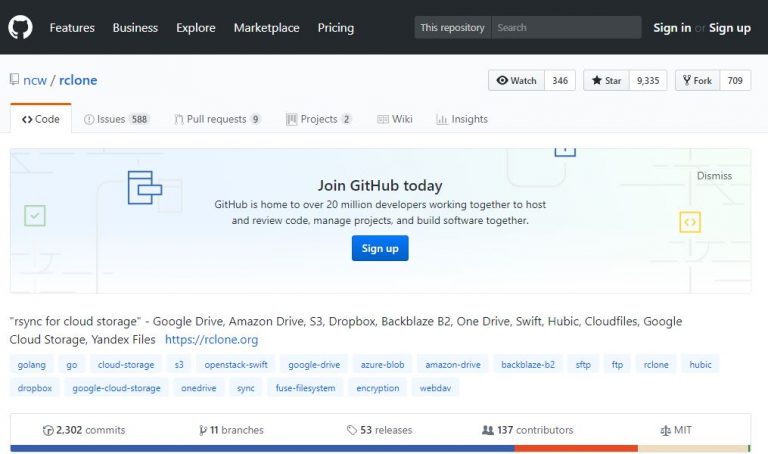
Task: Switch to the Projects tab
Action: (x=318, y=119)
